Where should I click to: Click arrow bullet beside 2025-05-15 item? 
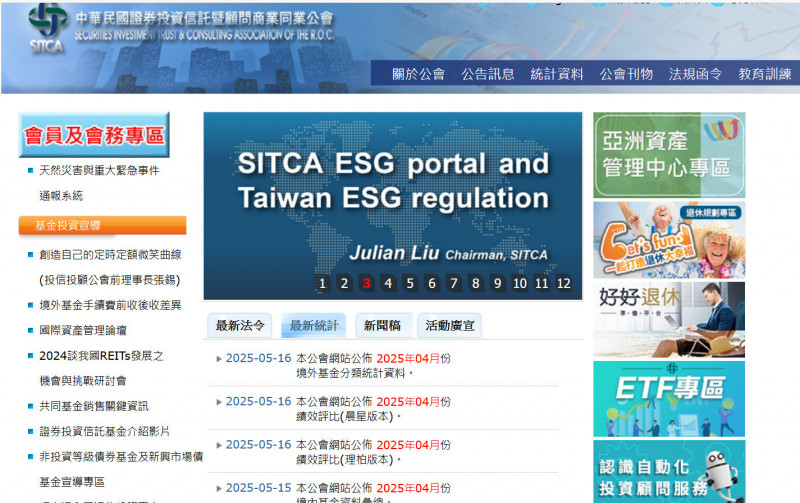[x=219, y=488]
